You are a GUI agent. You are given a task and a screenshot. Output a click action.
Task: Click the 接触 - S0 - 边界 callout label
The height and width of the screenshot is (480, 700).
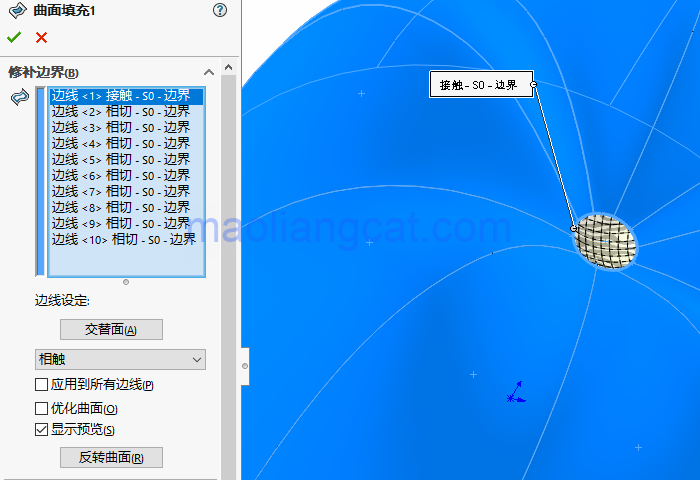pyautogui.click(x=481, y=84)
